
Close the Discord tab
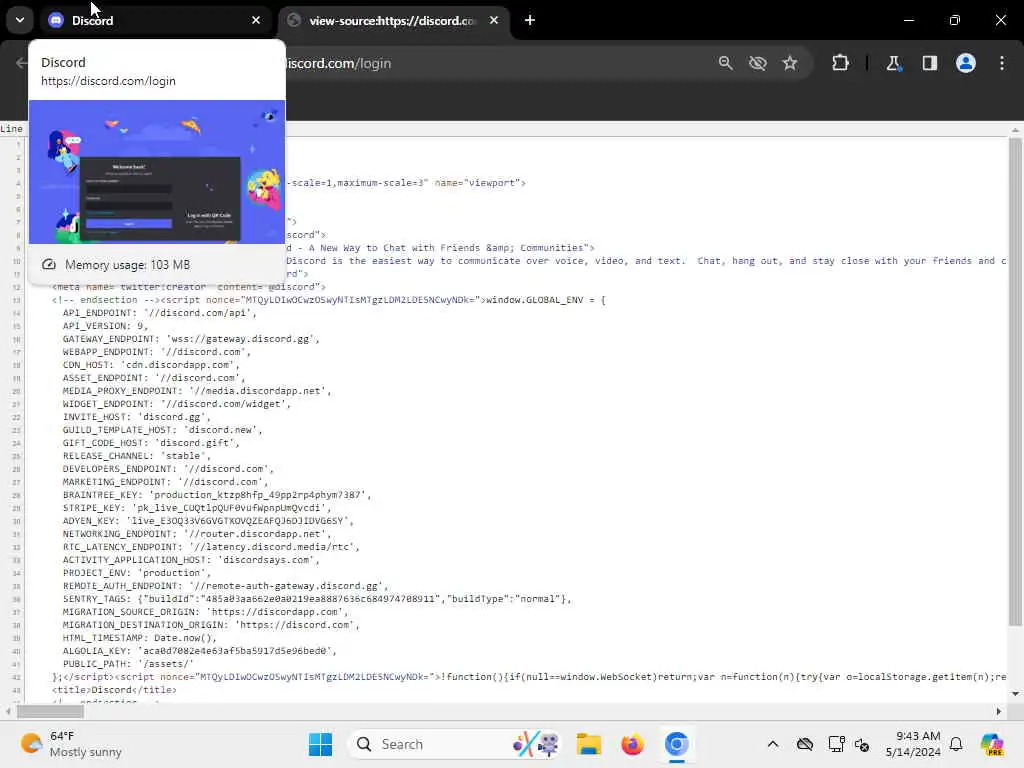point(256,20)
